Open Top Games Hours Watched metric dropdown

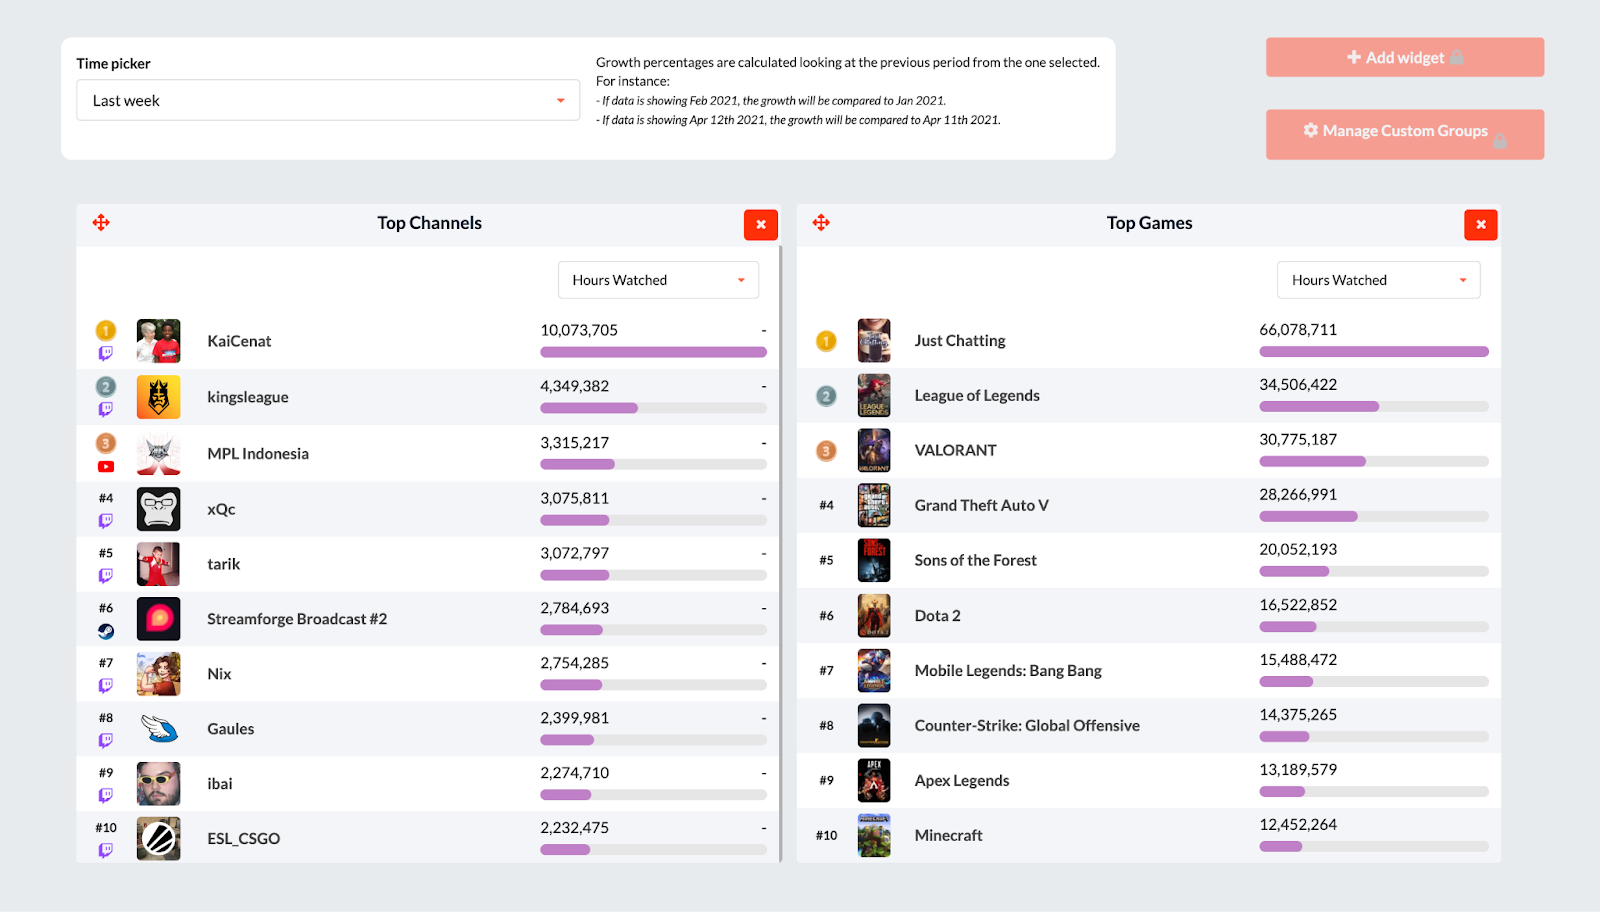pyautogui.click(x=1378, y=280)
